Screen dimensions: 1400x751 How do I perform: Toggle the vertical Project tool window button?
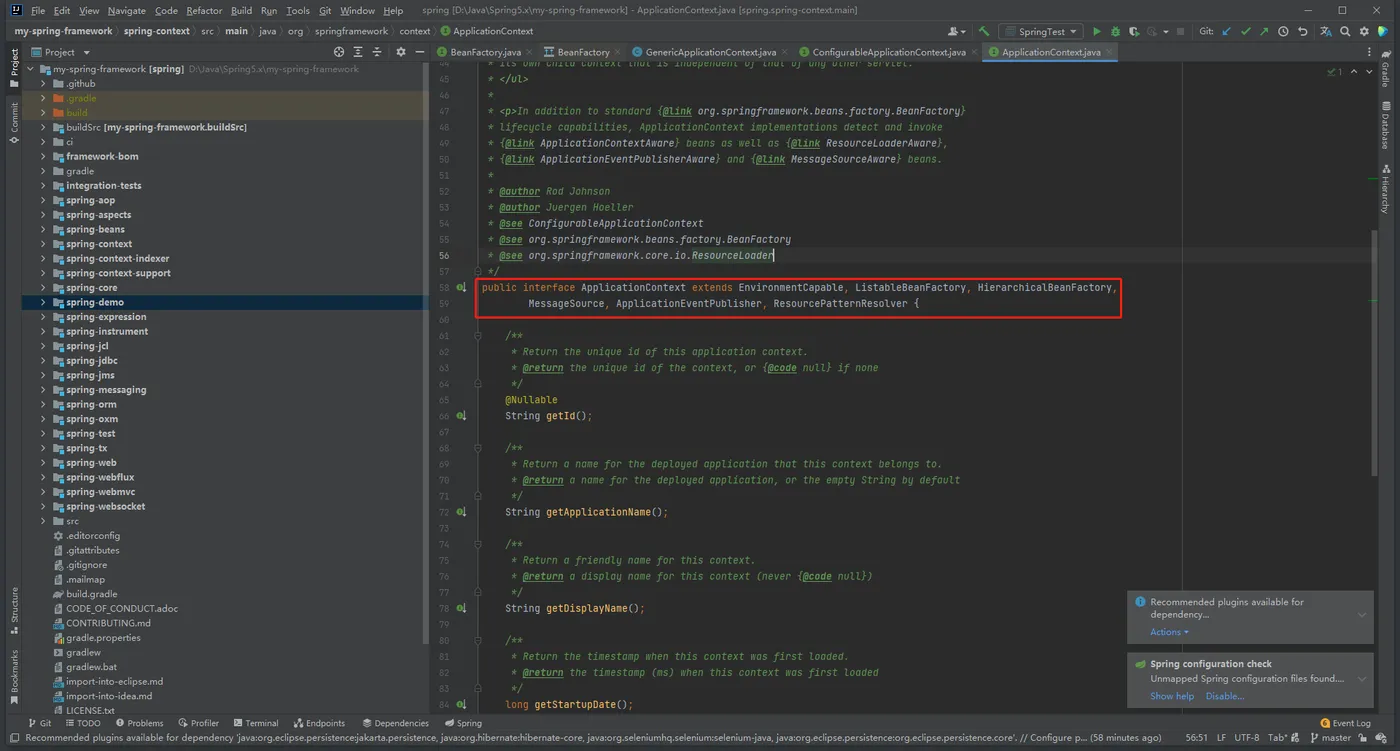click(14, 68)
